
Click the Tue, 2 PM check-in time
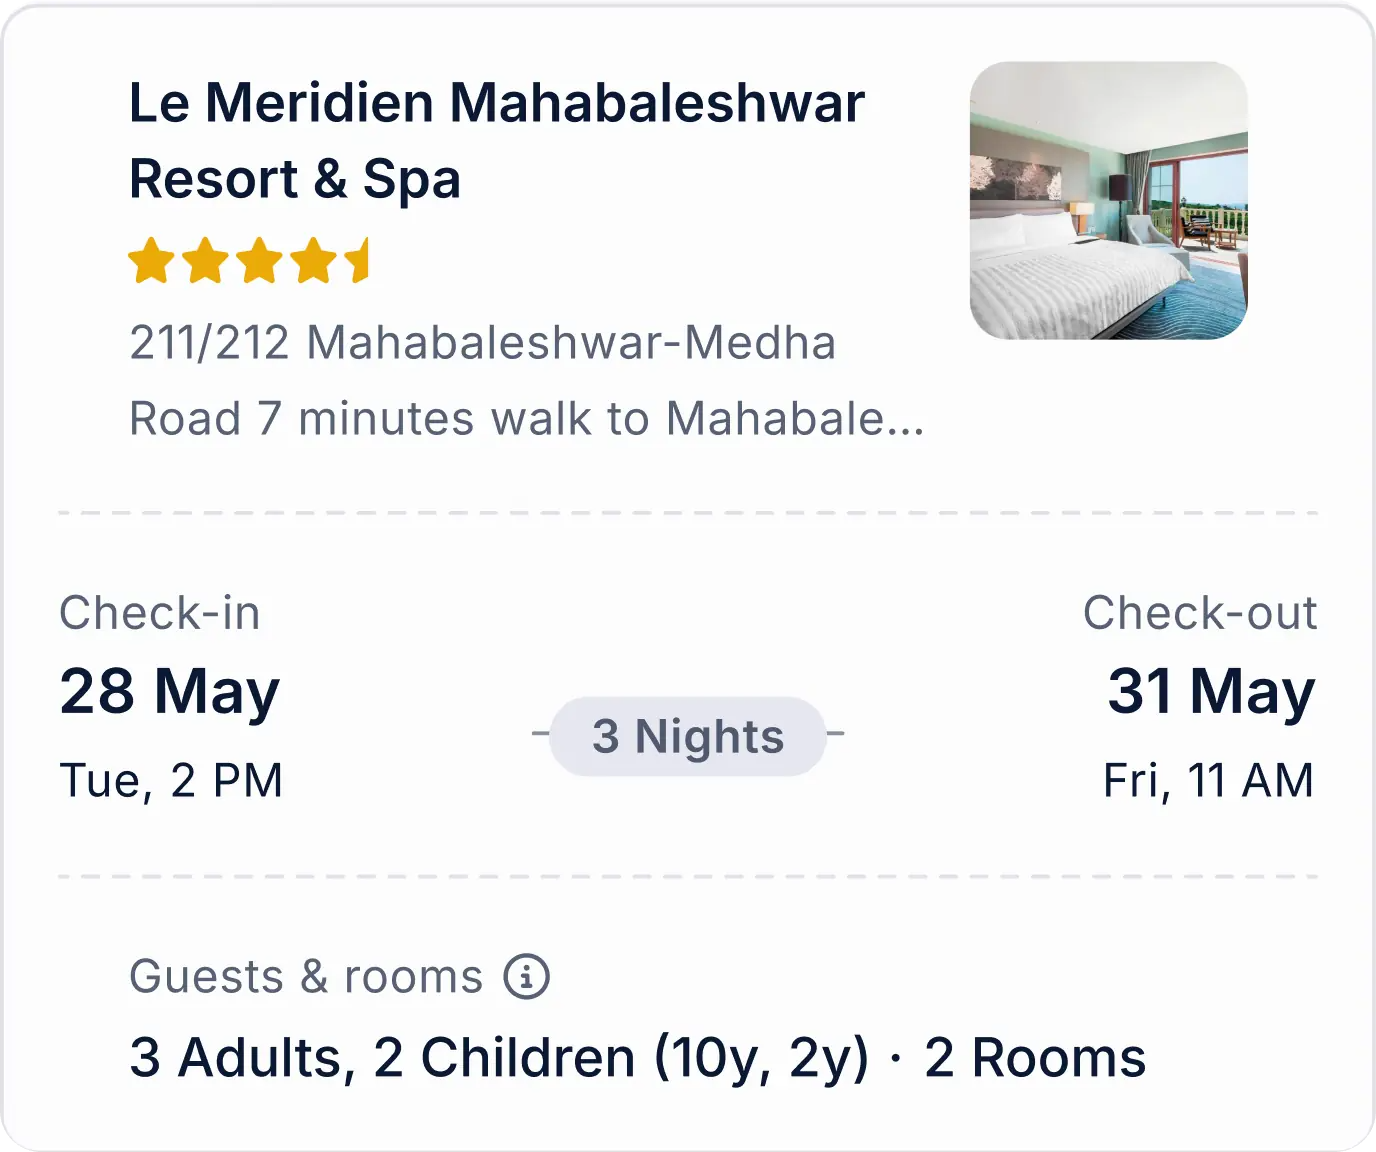[x=171, y=781]
